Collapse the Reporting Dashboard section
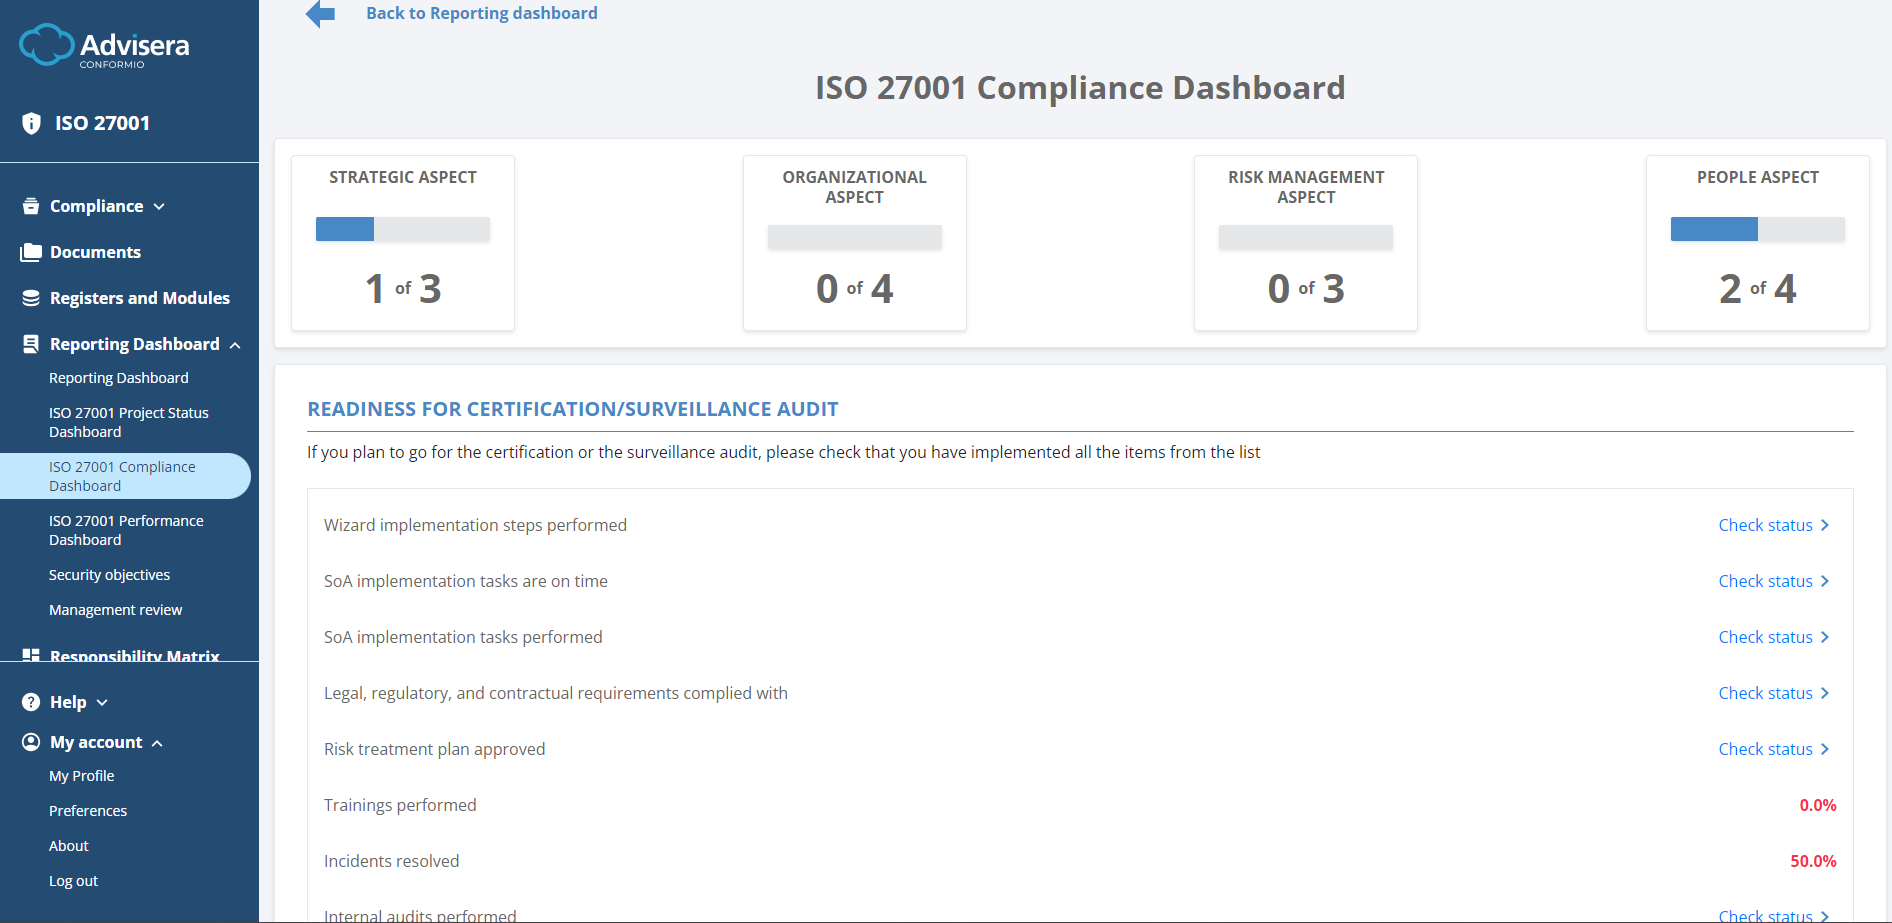 click(235, 343)
